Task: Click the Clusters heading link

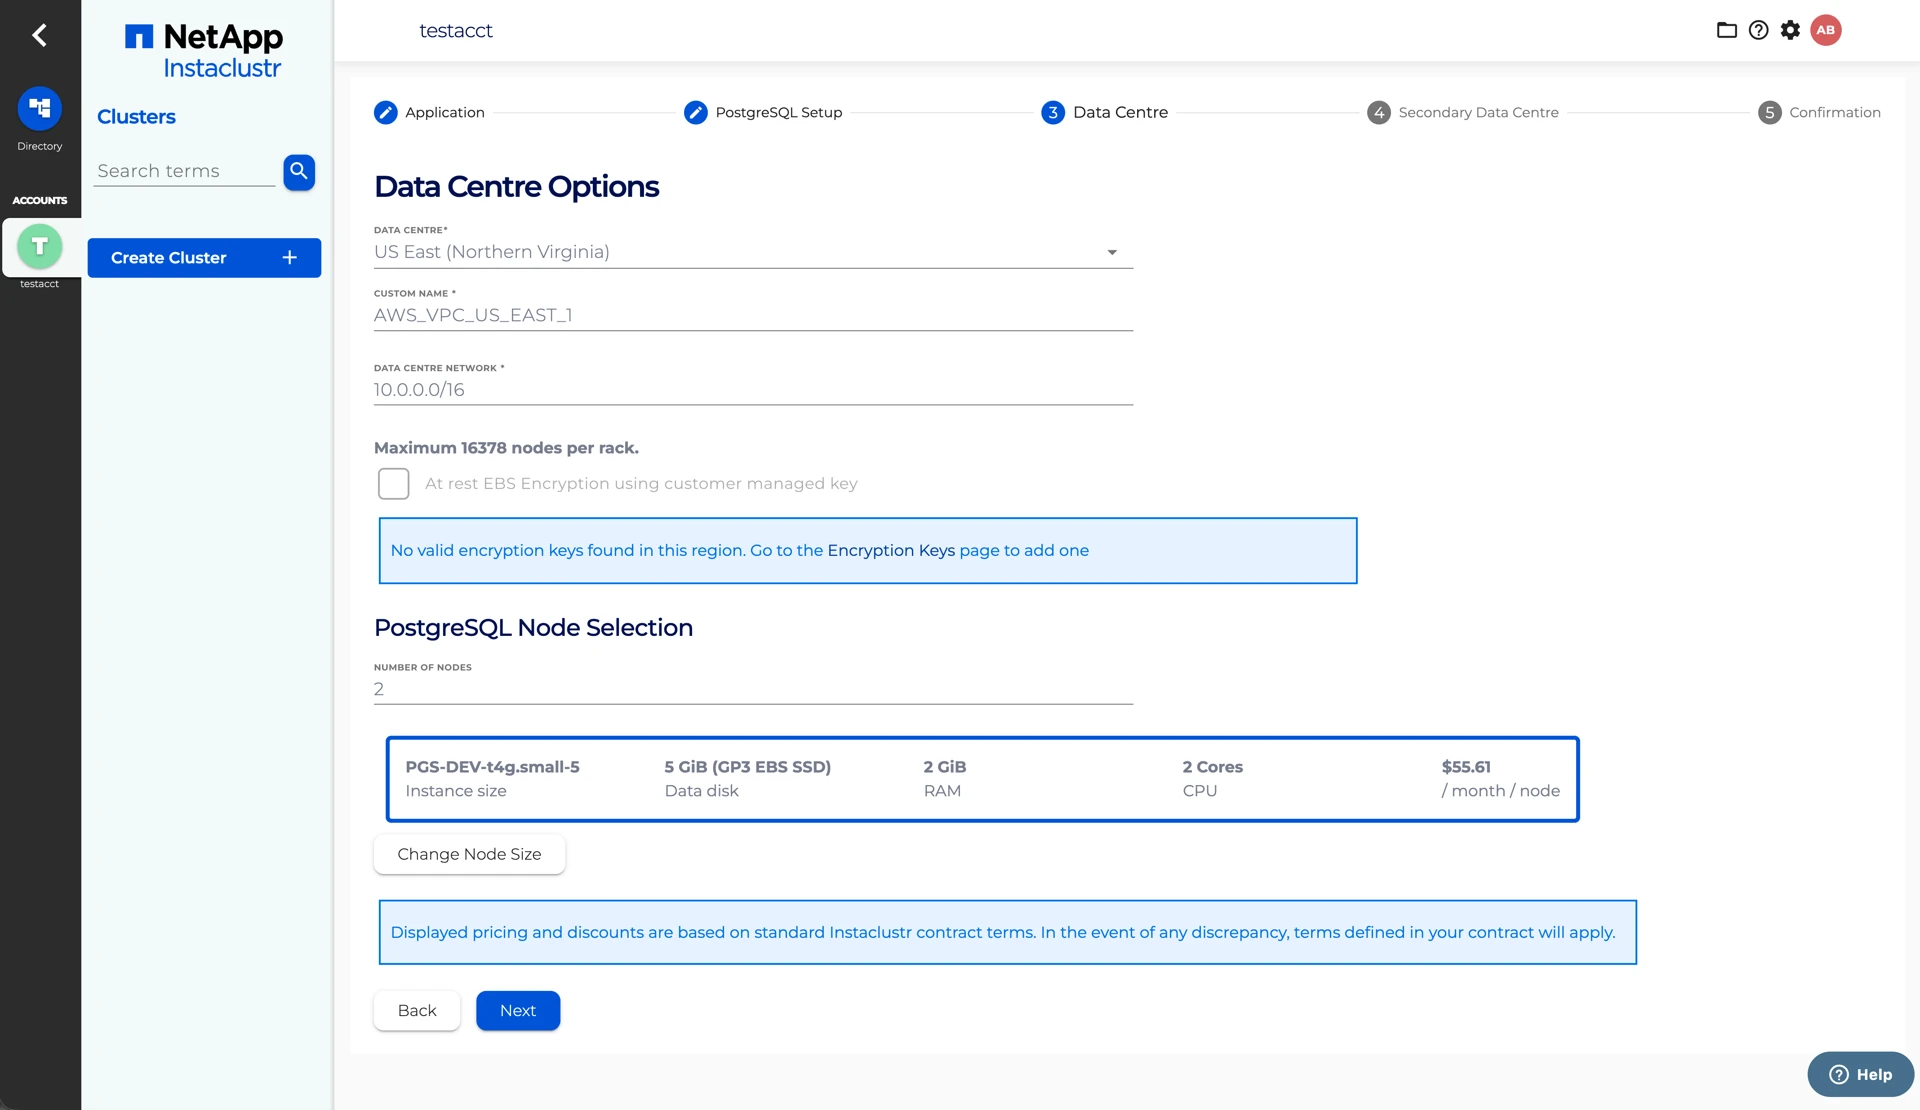Action: point(136,117)
